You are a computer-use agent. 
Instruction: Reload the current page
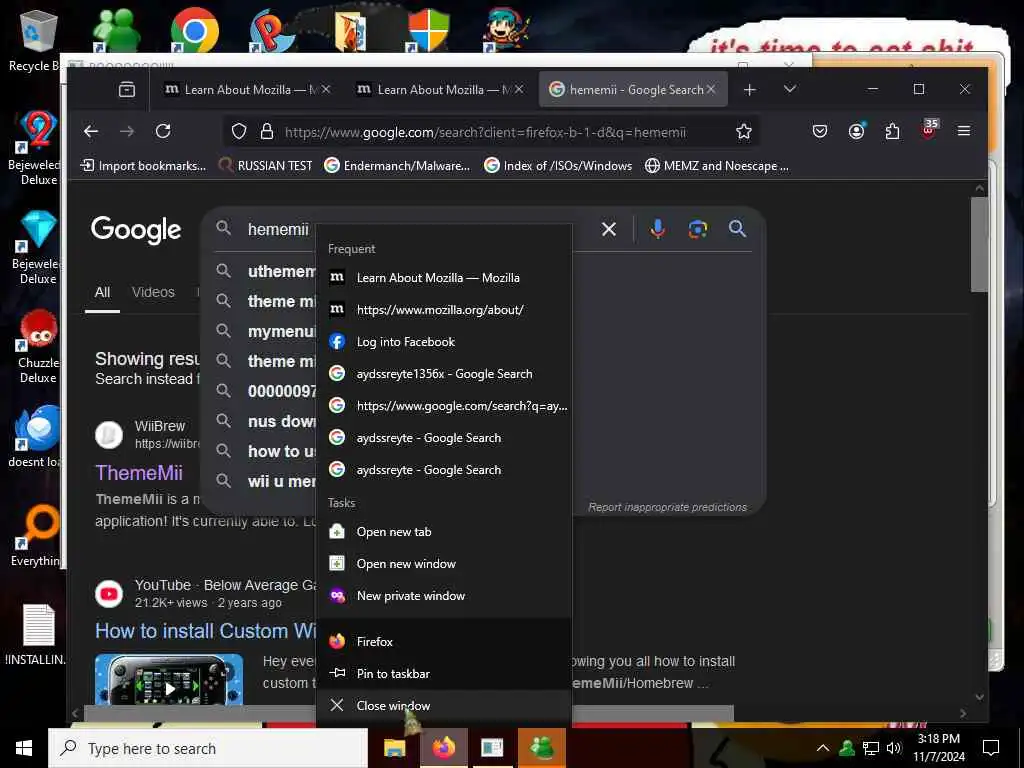pos(163,131)
